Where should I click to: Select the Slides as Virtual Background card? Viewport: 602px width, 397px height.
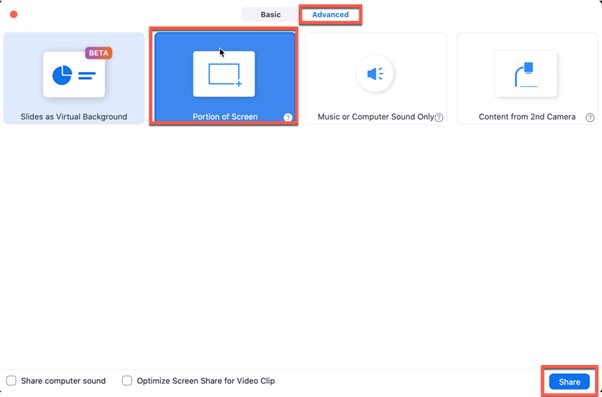(74, 78)
